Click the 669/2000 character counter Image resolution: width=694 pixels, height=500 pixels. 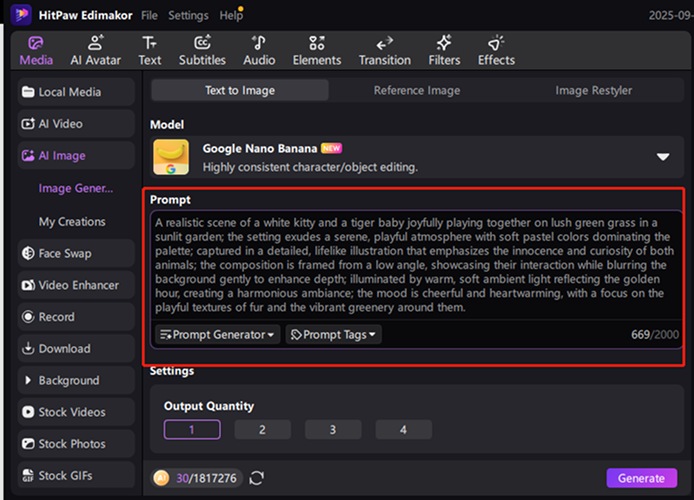(x=655, y=335)
